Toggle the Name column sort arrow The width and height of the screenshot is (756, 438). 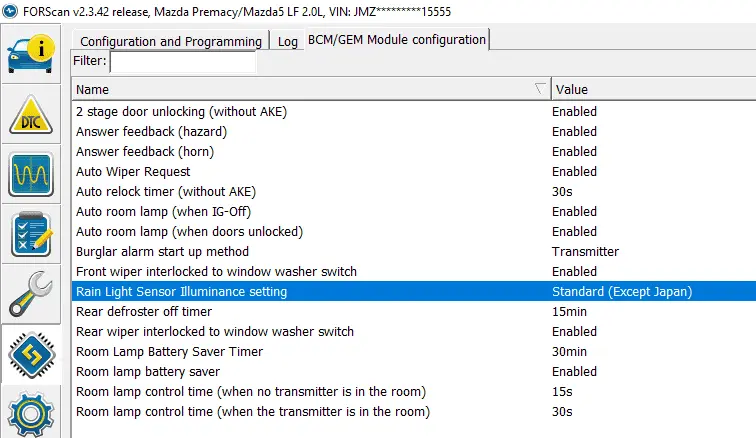[540, 88]
